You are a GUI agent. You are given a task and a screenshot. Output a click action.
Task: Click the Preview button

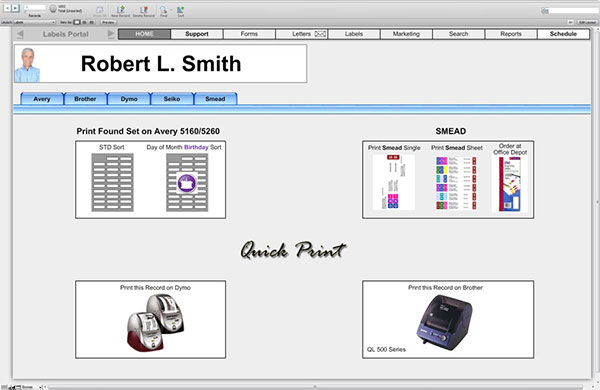[x=109, y=22]
